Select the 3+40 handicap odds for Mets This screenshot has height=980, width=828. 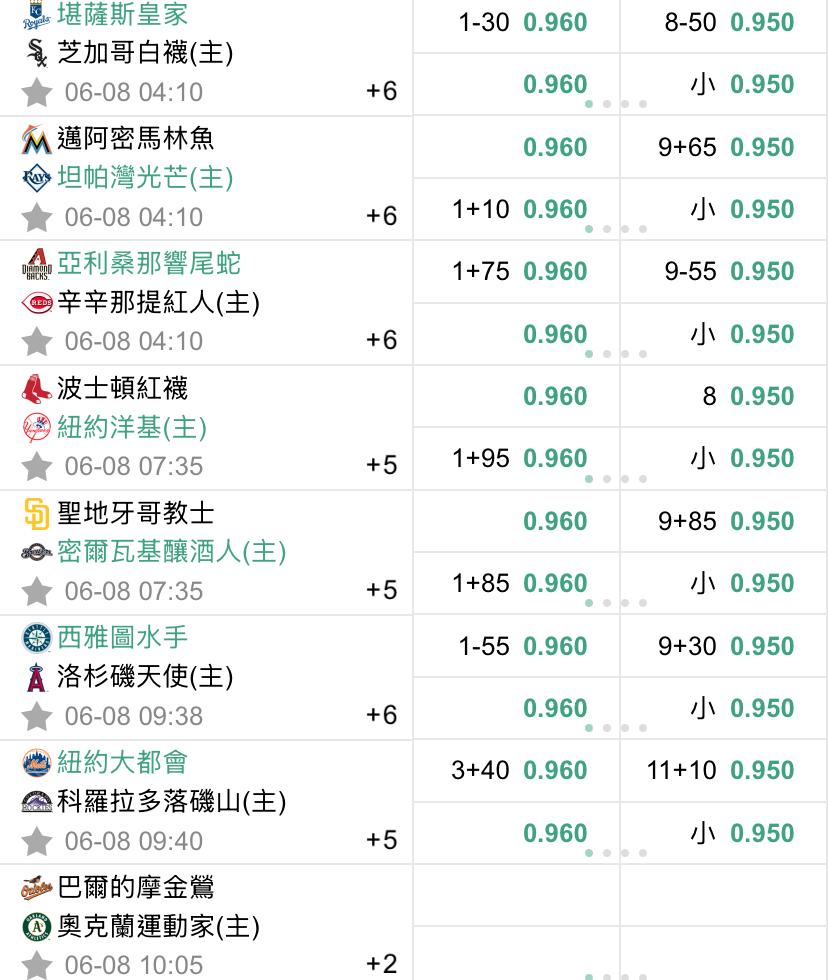[x=517, y=771]
